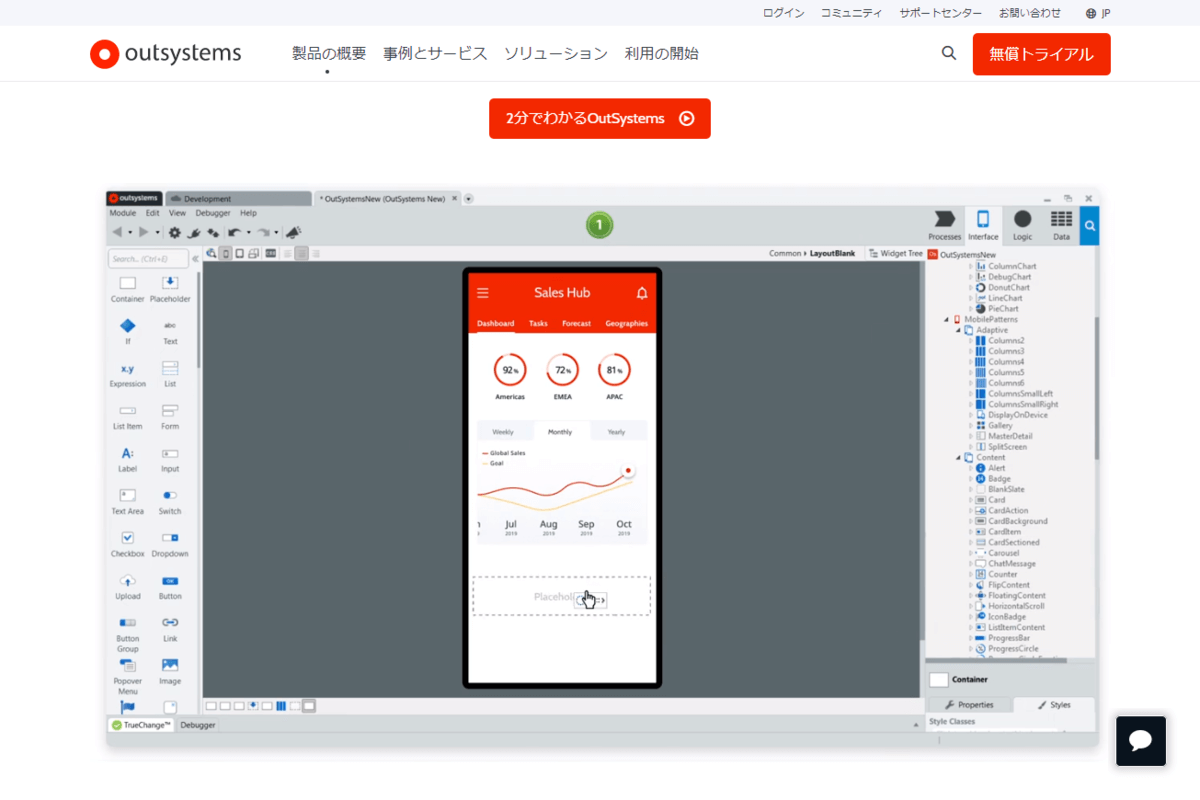This screenshot has height=800, width=1200.
Task: Toggle phone preview mode in canvas toolbar
Action: [x=226, y=254]
